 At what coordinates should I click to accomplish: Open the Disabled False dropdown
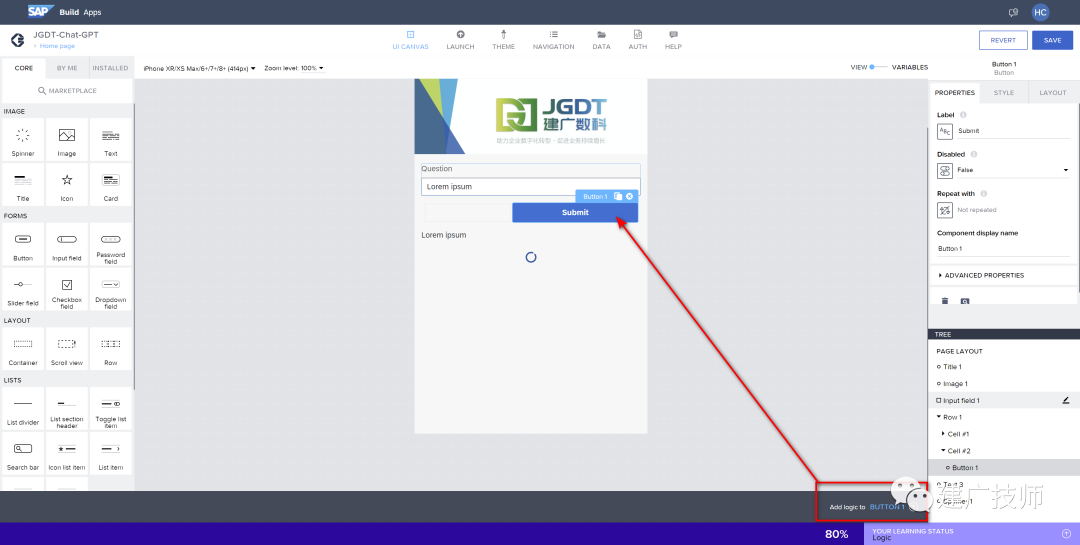(x=1013, y=170)
